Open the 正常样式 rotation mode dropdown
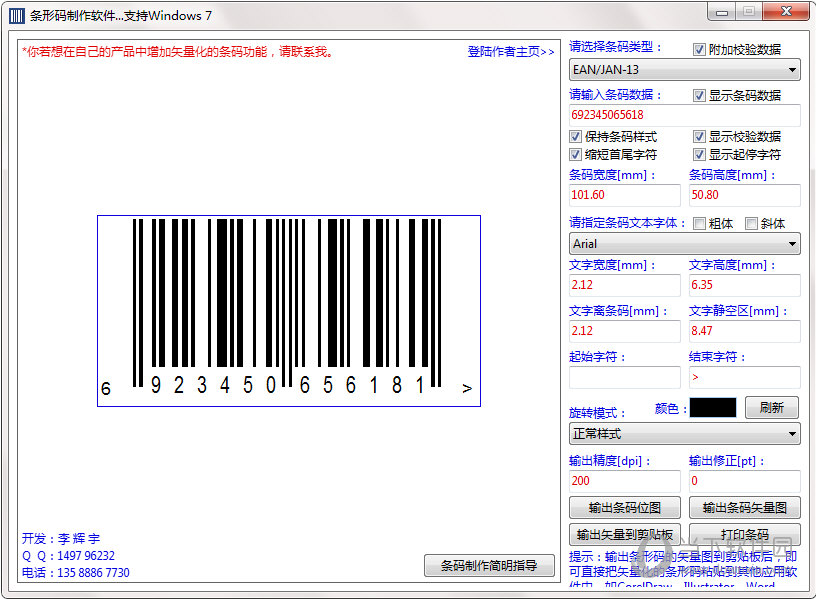The height and width of the screenshot is (599, 816). pyautogui.click(x=685, y=434)
